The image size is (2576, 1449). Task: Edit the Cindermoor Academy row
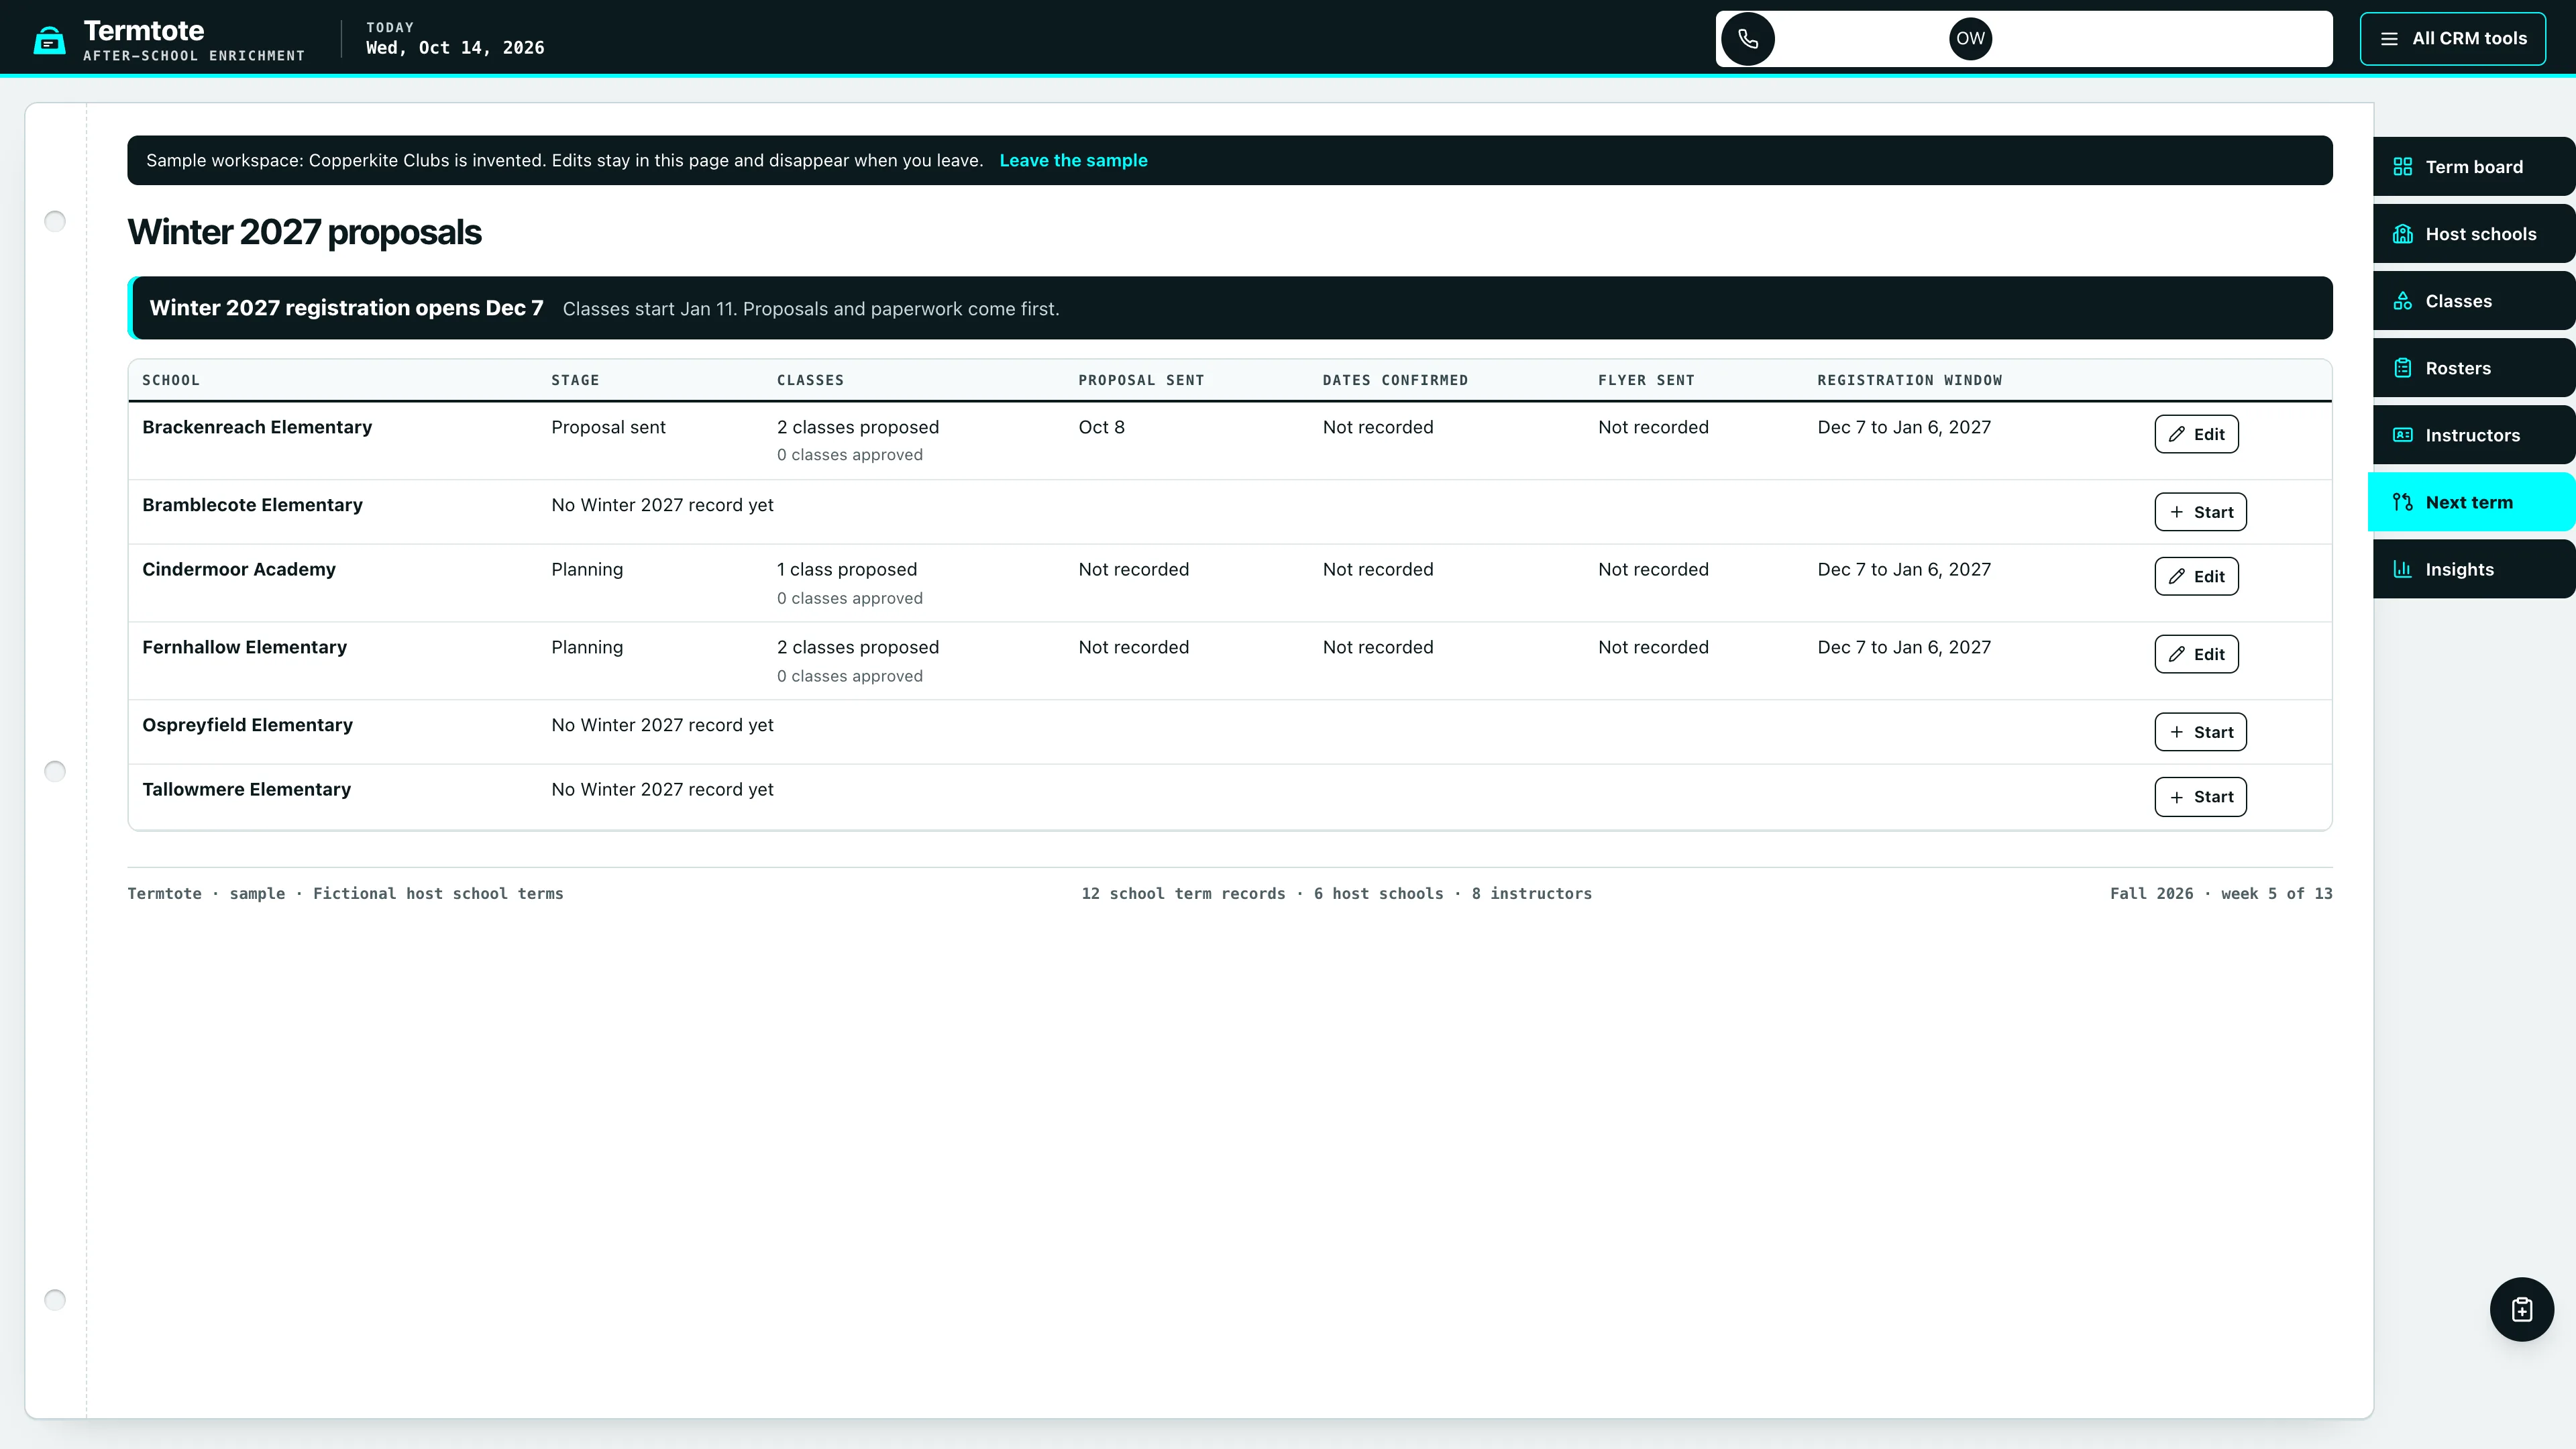(x=2196, y=576)
